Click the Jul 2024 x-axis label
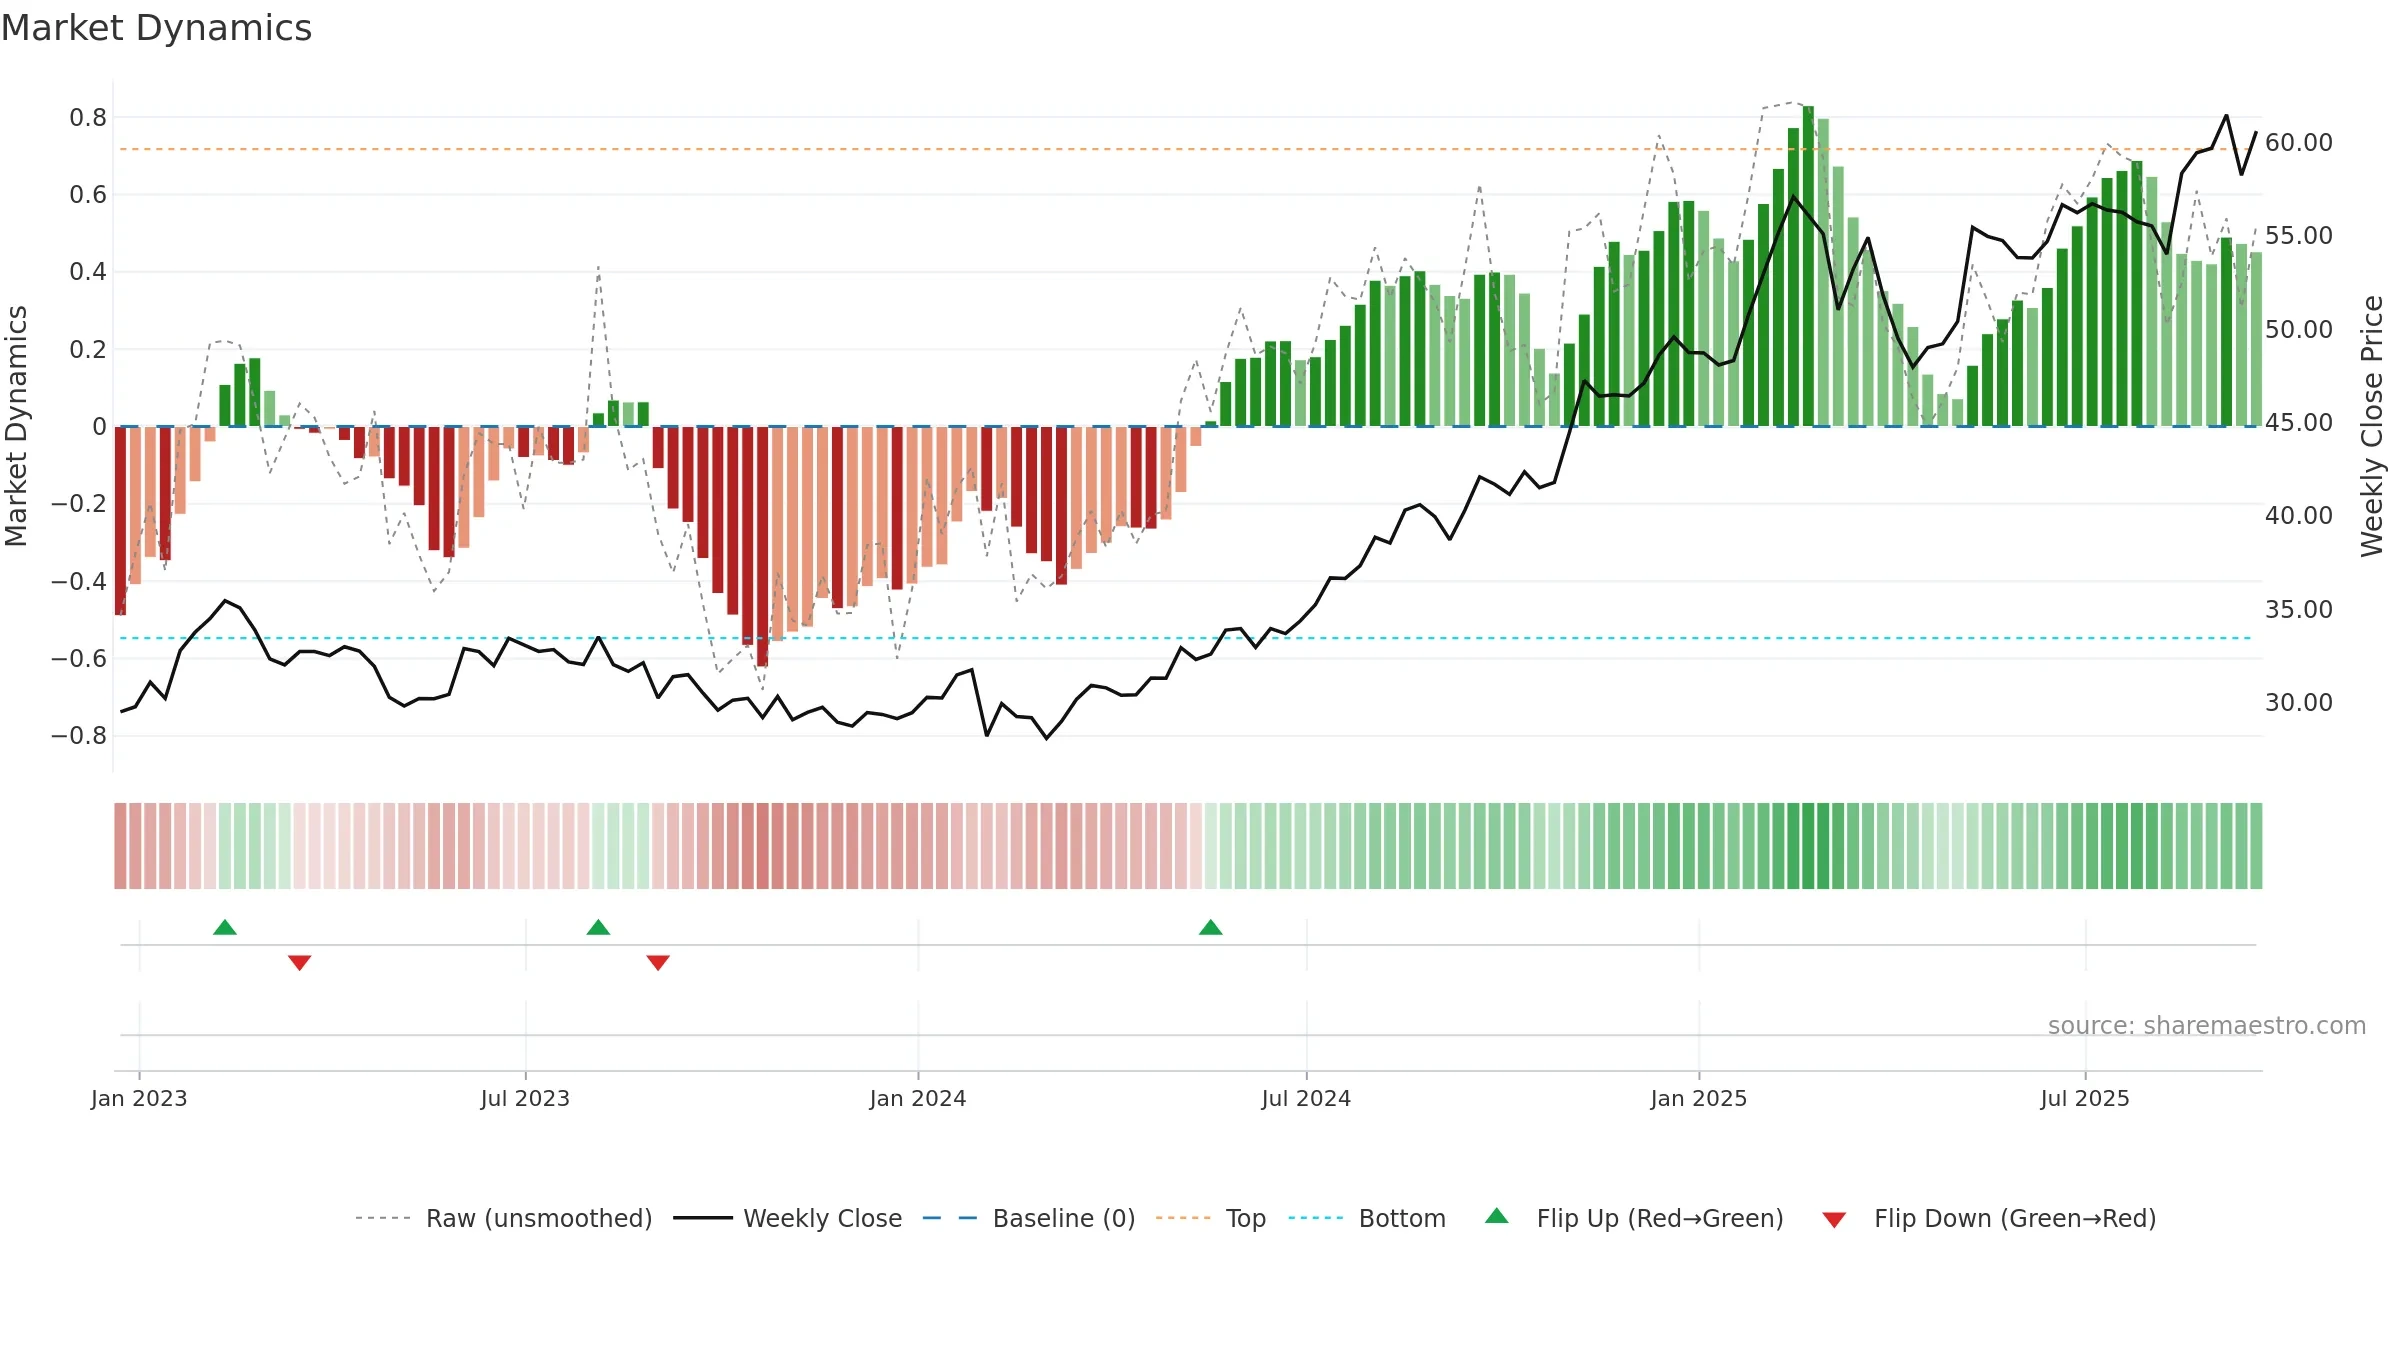The image size is (2400, 1350). (1306, 1098)
